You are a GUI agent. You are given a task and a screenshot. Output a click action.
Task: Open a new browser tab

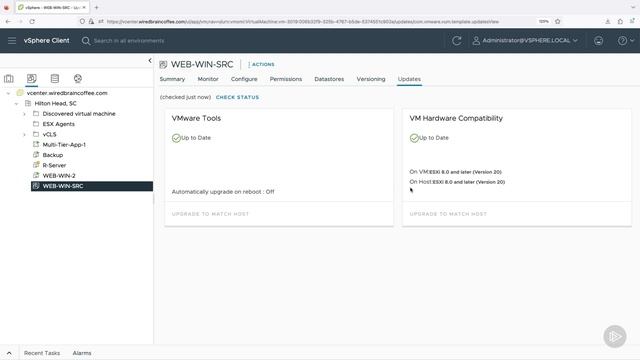96,7
